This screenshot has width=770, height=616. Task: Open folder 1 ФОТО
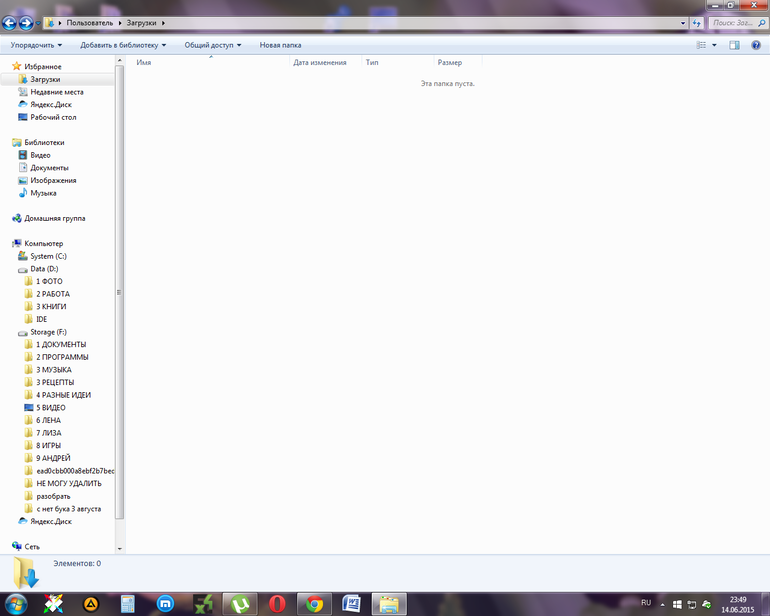point(49,281)
